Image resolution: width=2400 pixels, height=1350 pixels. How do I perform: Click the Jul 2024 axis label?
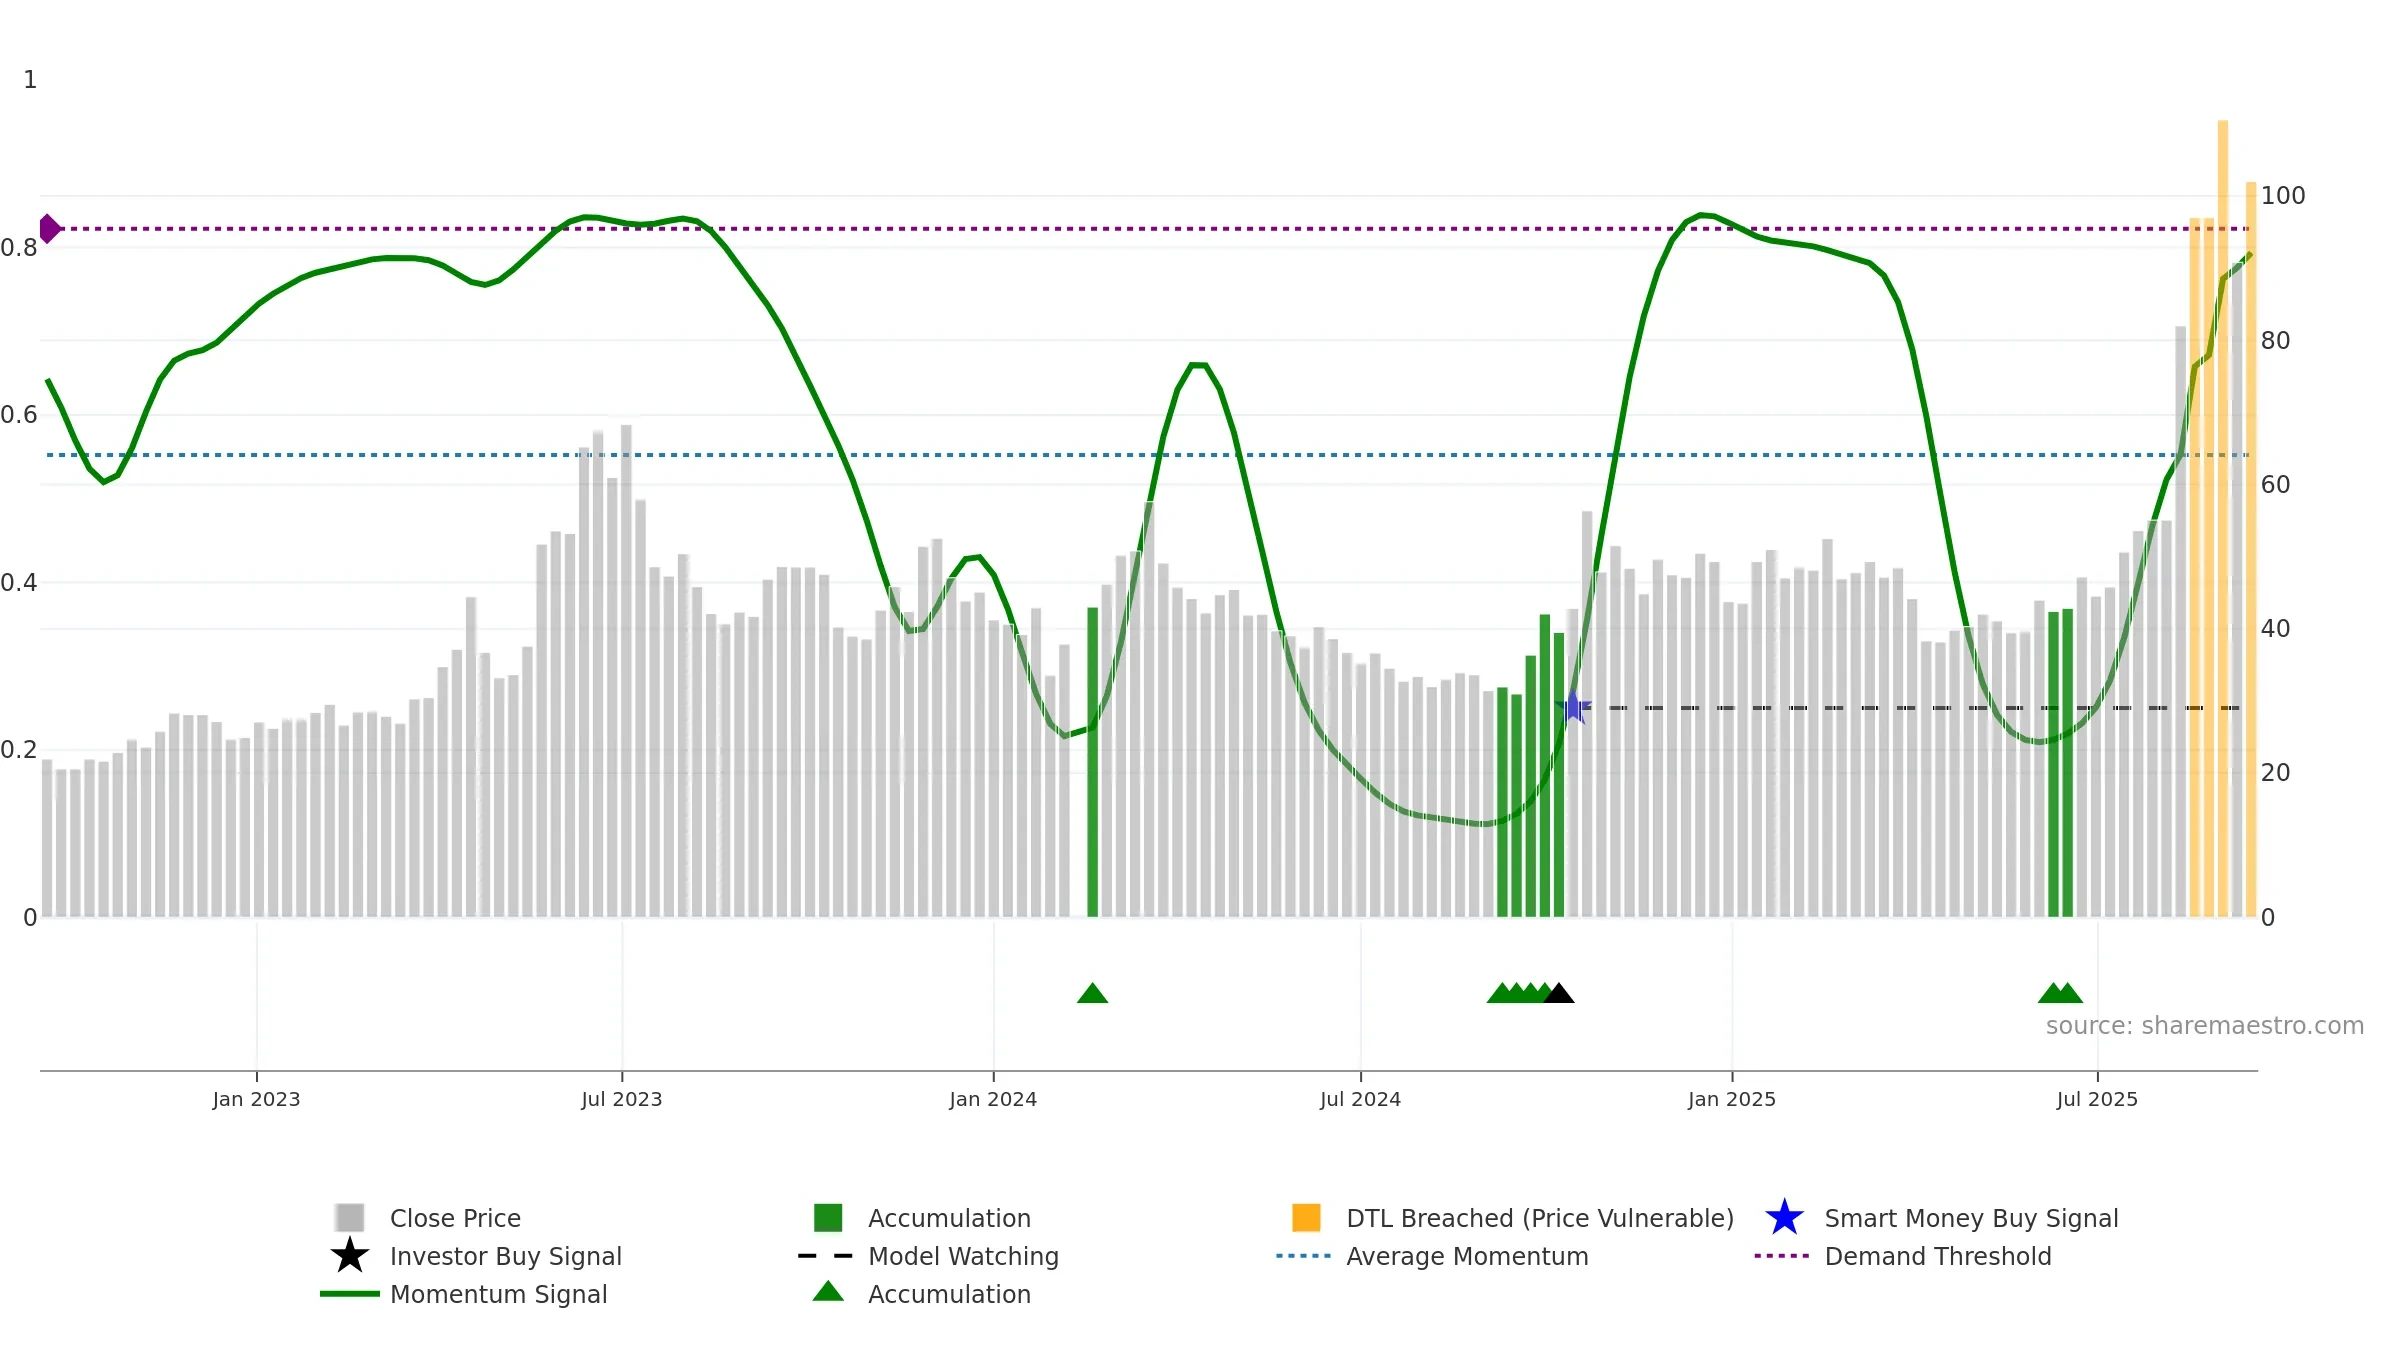1360,1099
